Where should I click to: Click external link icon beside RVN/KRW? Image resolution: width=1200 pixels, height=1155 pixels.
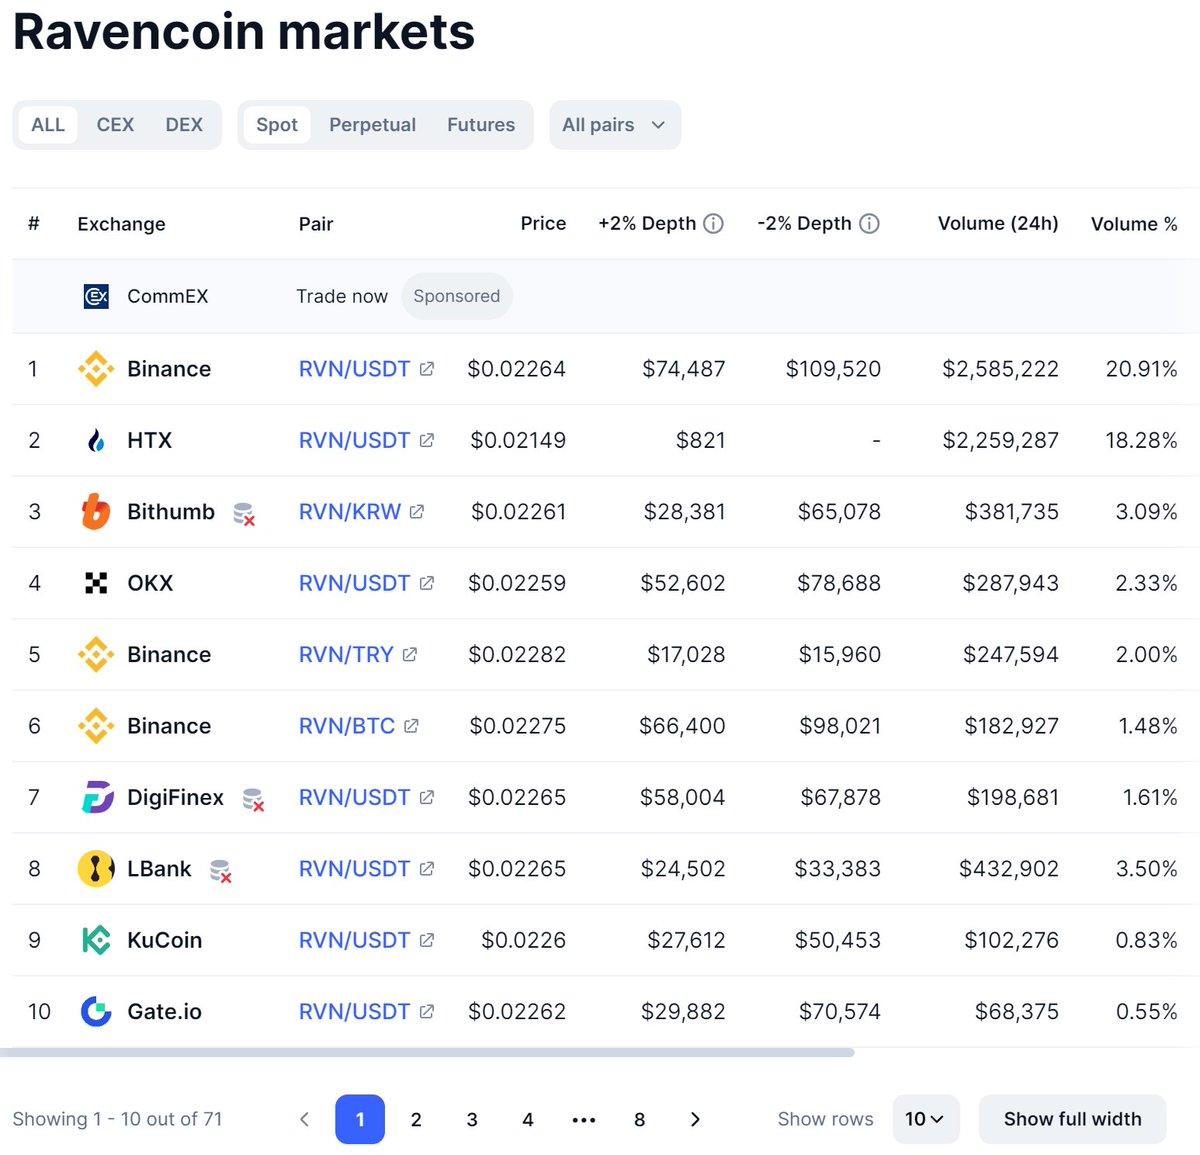pyautogui.click(x=417, y=512)
